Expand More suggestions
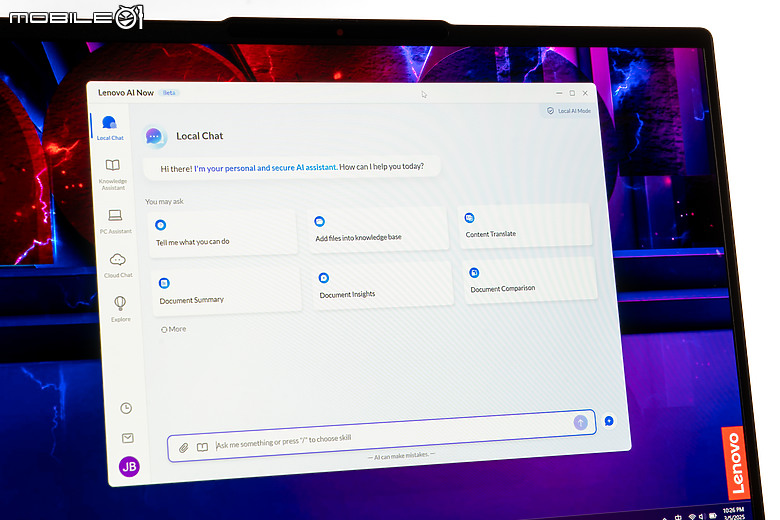780x520 pixels. point(174,329)
